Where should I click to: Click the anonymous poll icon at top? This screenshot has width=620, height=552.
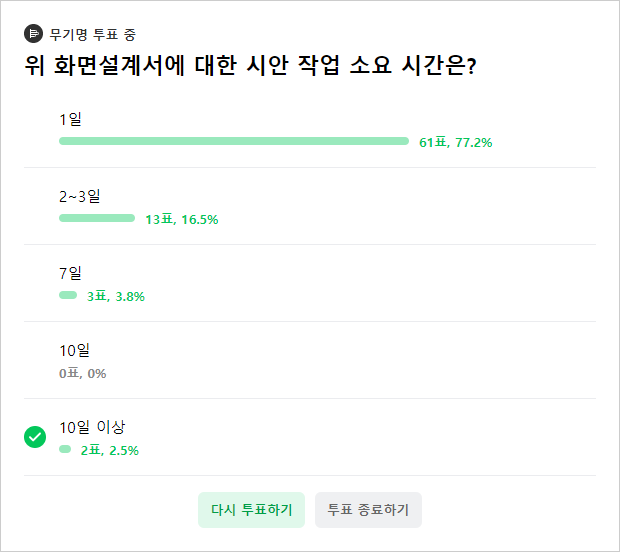(x=33, y=34)
